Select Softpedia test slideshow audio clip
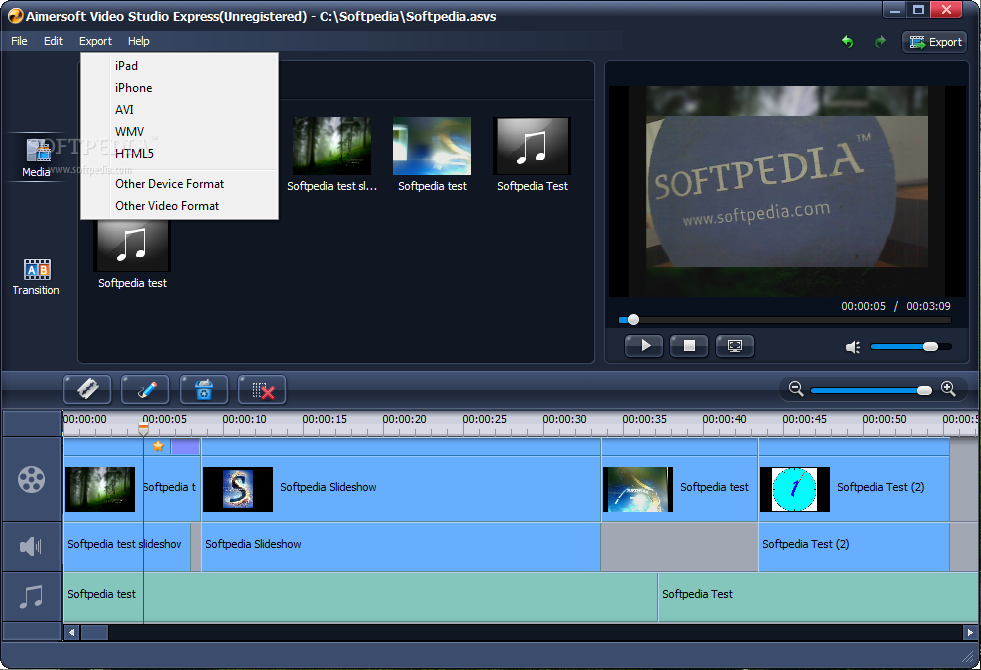Viewport: 981px width, 670px height. [127, 546]
